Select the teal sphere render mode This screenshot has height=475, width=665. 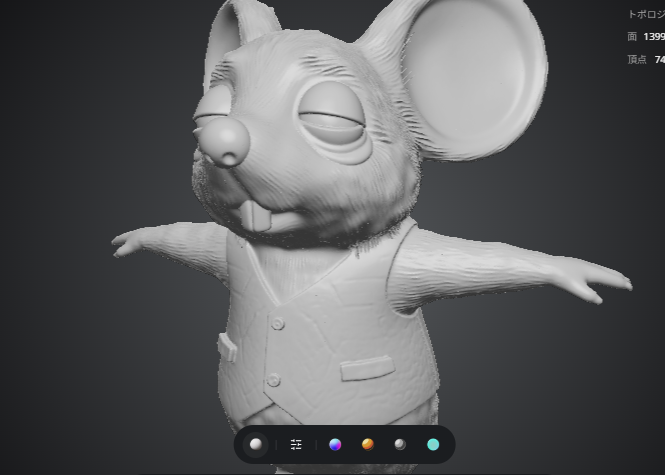click(433, 444)
